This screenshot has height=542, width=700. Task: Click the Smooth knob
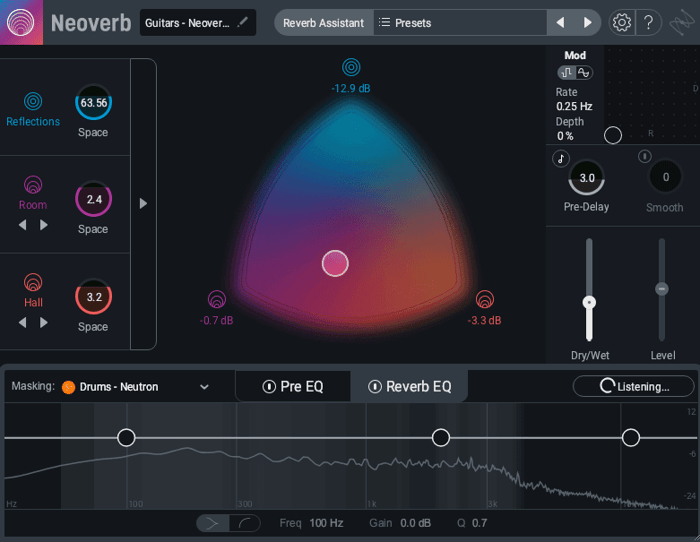click(665, 177)
